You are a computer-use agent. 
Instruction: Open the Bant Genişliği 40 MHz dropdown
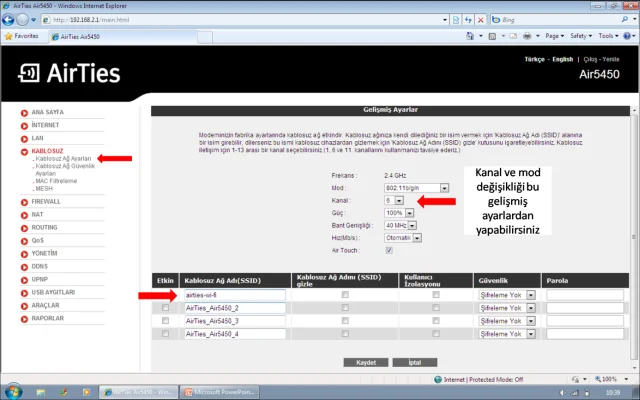[x=400, y=225]
